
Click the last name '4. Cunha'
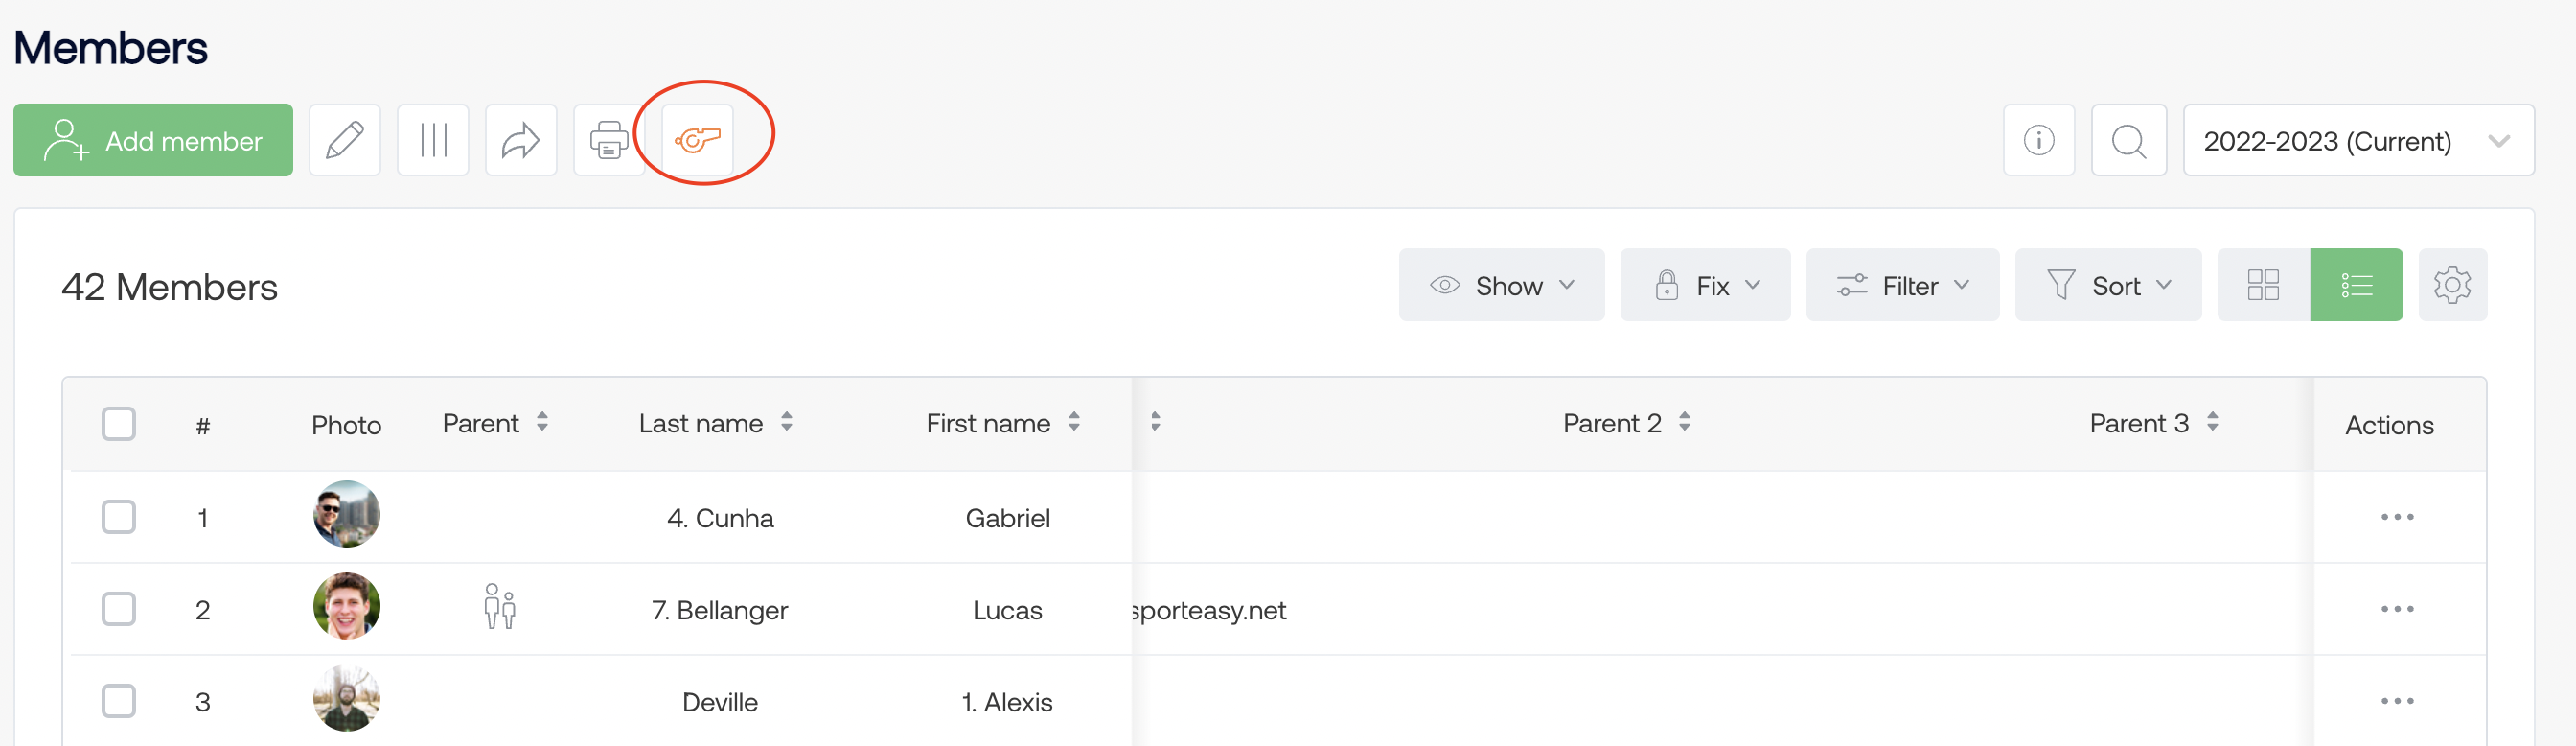tap(720, 518)
